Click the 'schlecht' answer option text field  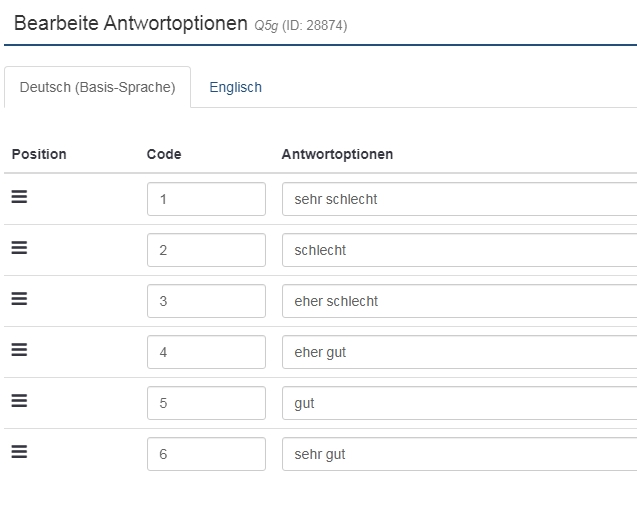point(459,250)
